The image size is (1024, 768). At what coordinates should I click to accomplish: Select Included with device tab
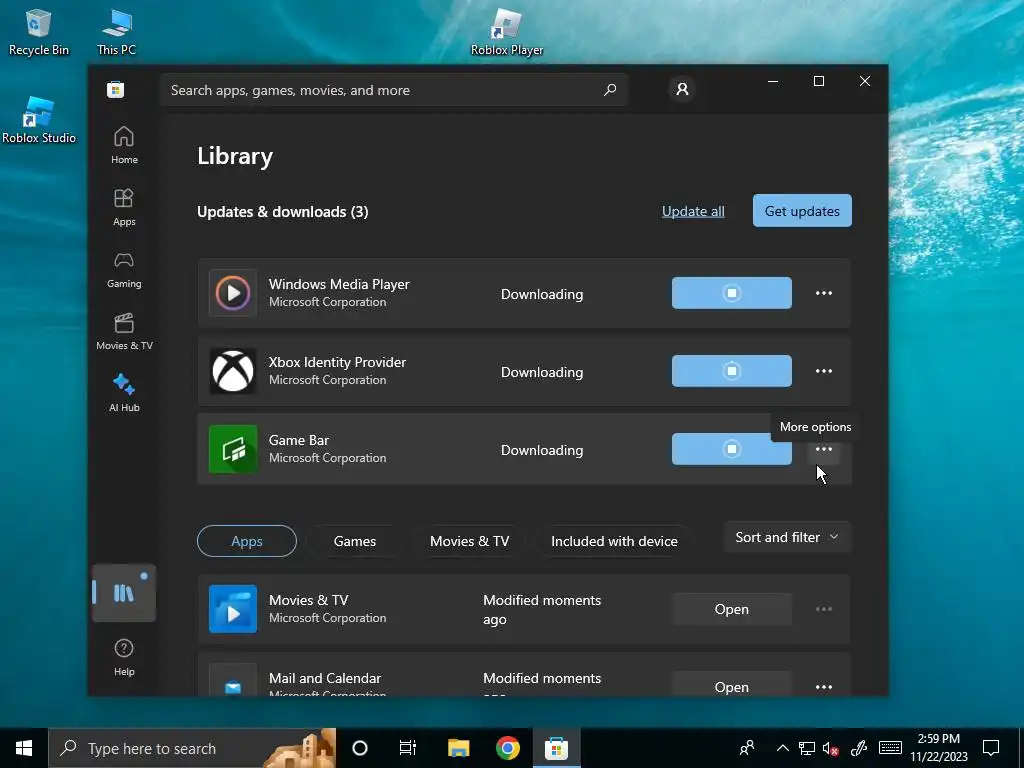(614, 541)
